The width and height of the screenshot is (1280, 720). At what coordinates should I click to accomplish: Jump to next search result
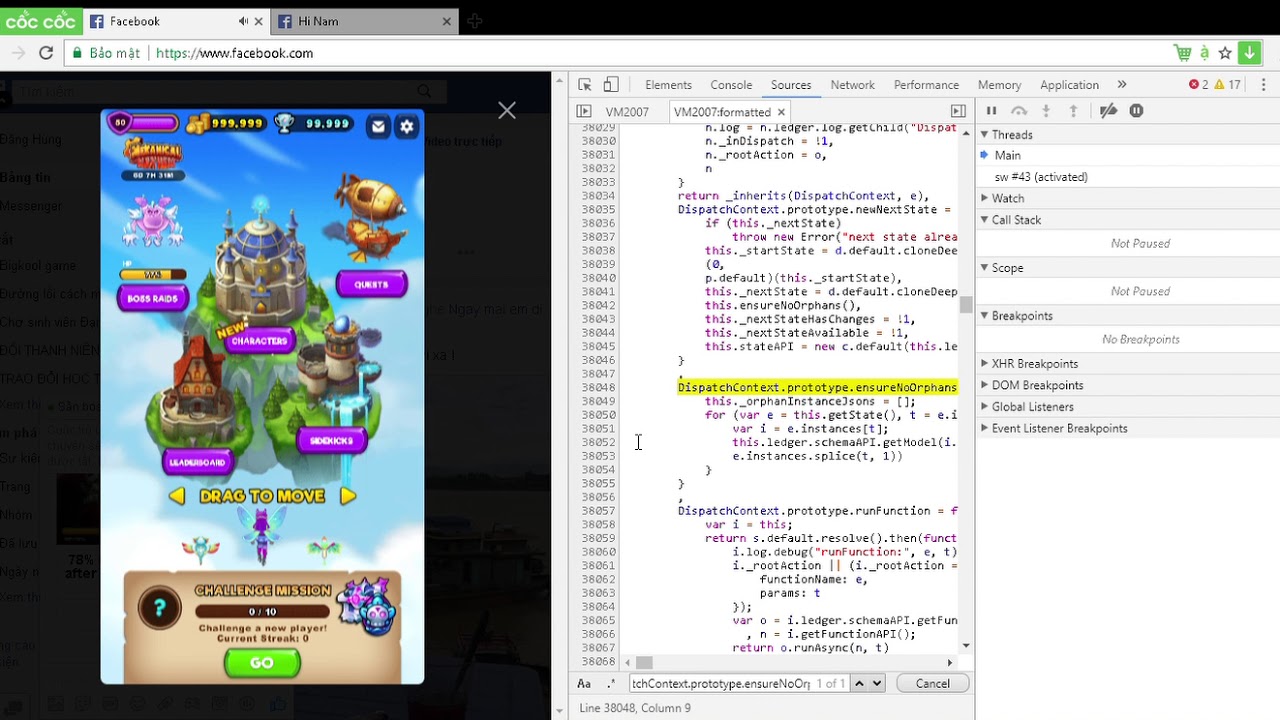[876, 684]
